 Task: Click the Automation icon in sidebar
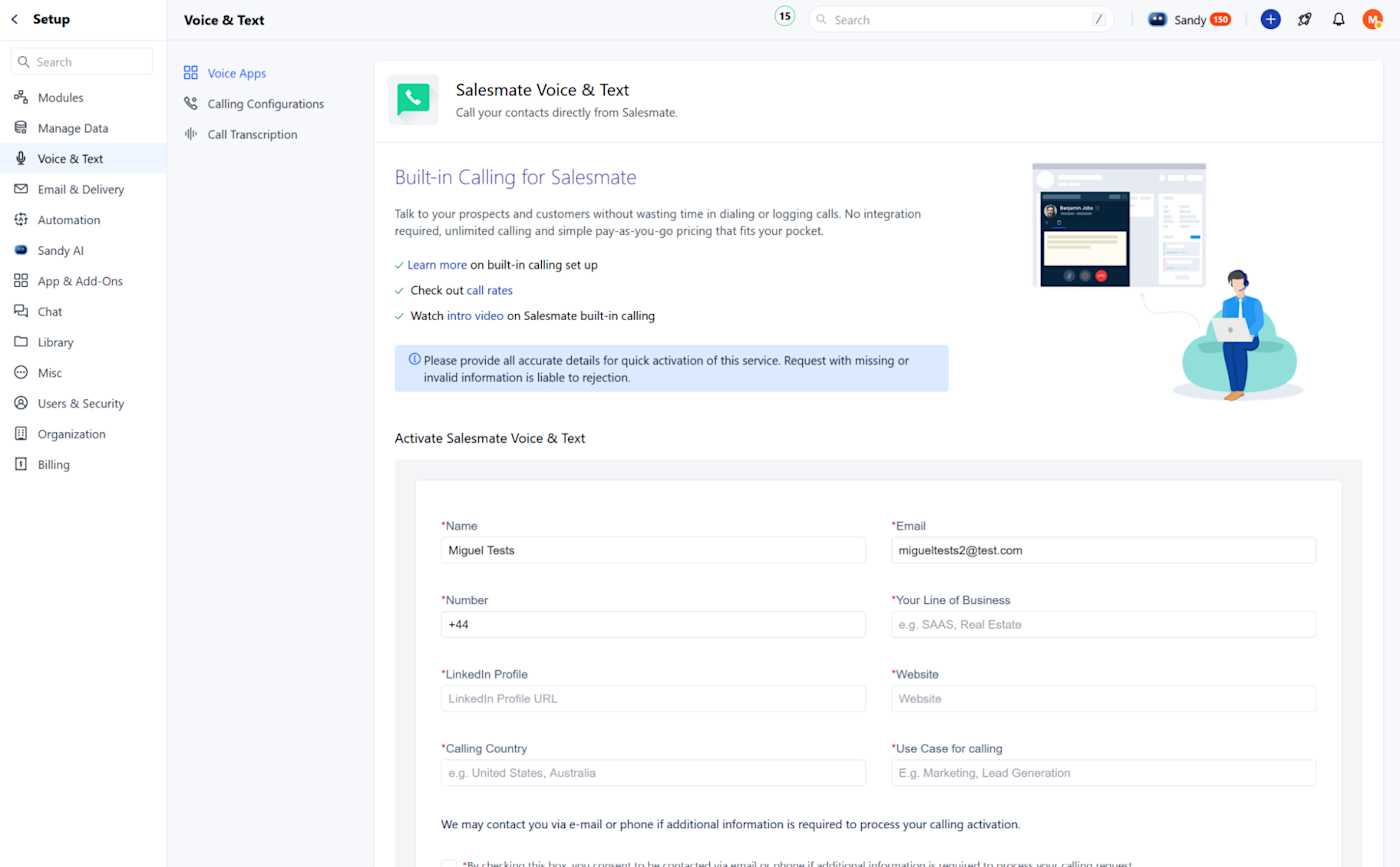pos(20,220)
